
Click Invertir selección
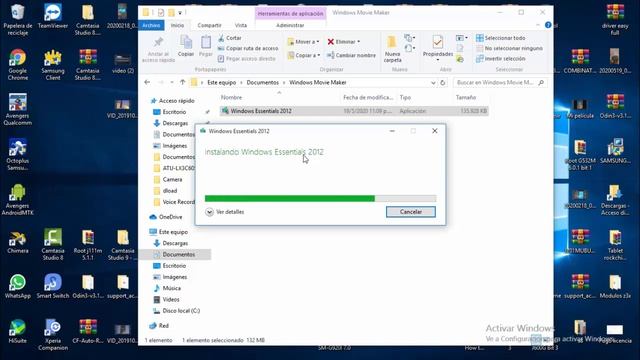[500, 59]
